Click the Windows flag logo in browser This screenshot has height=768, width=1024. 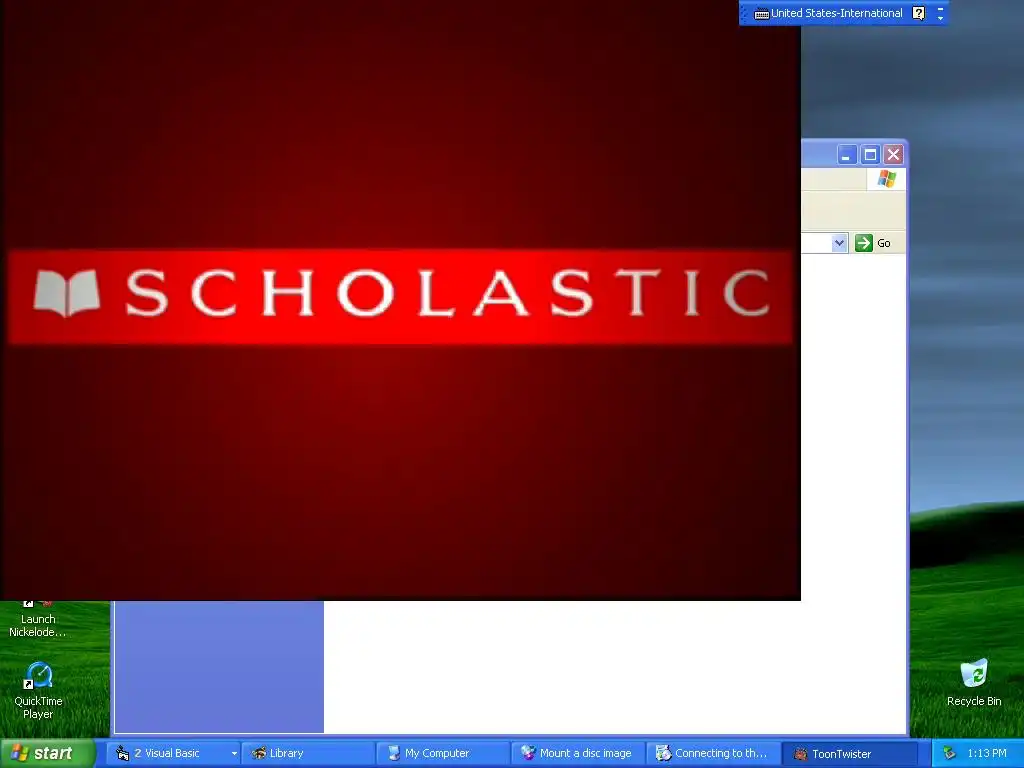click(887, 178)
